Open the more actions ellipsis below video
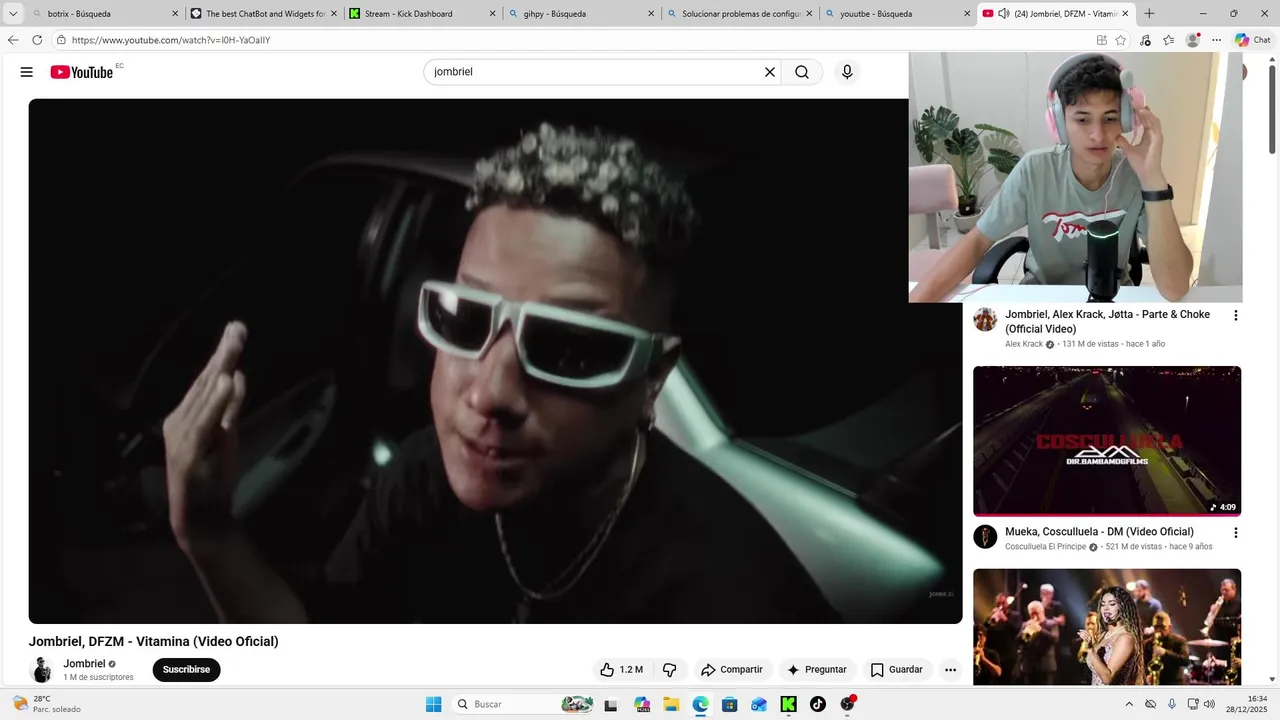The height and width of the screenshot is (720, 1280). coord(950,670)
